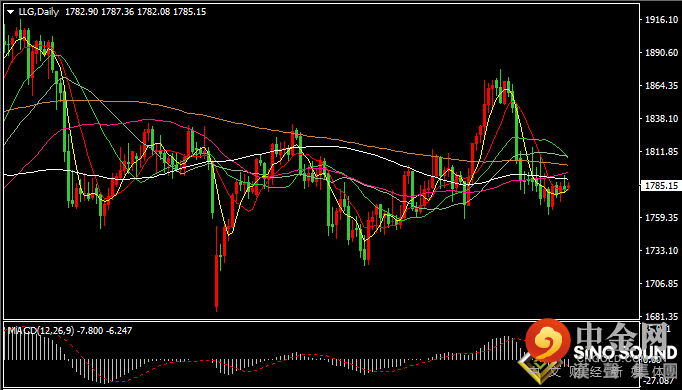
Task: Click the -27.087 MACD axis label
Action: pos(659,381)
